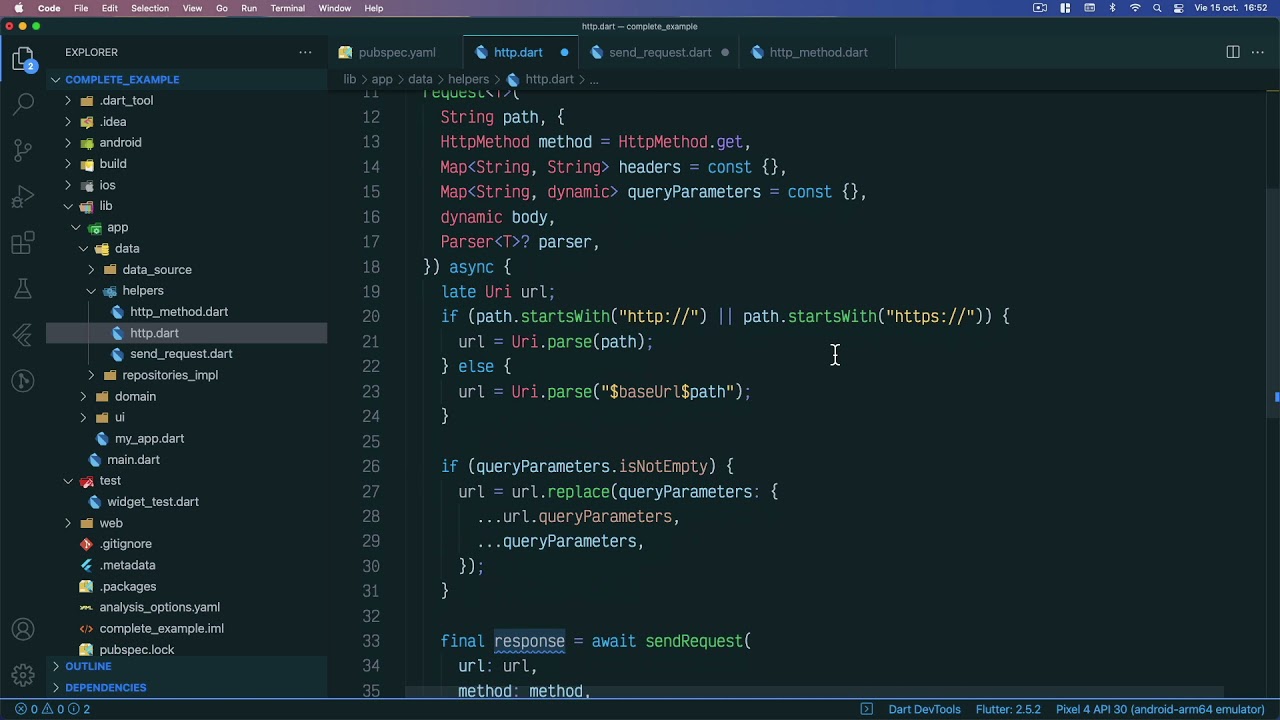The height and width of the screenshot is (720, 1280).
Task: Open the Selection menu
Action: pos(150,8)
